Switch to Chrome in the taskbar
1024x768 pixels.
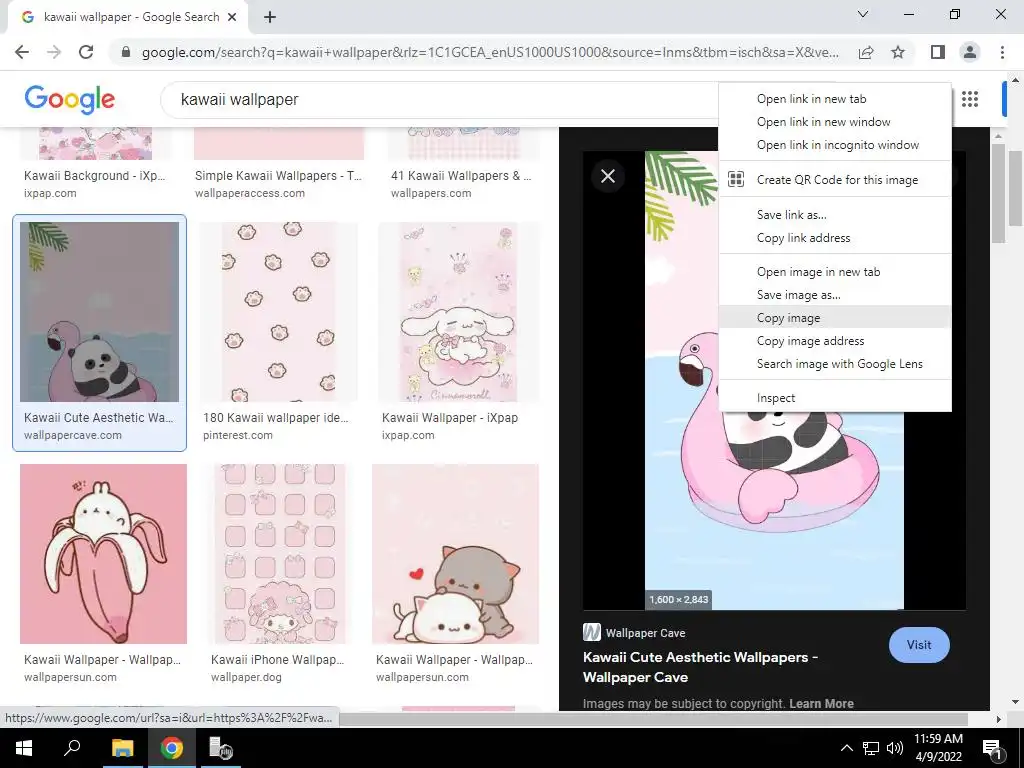coord(172,748)
